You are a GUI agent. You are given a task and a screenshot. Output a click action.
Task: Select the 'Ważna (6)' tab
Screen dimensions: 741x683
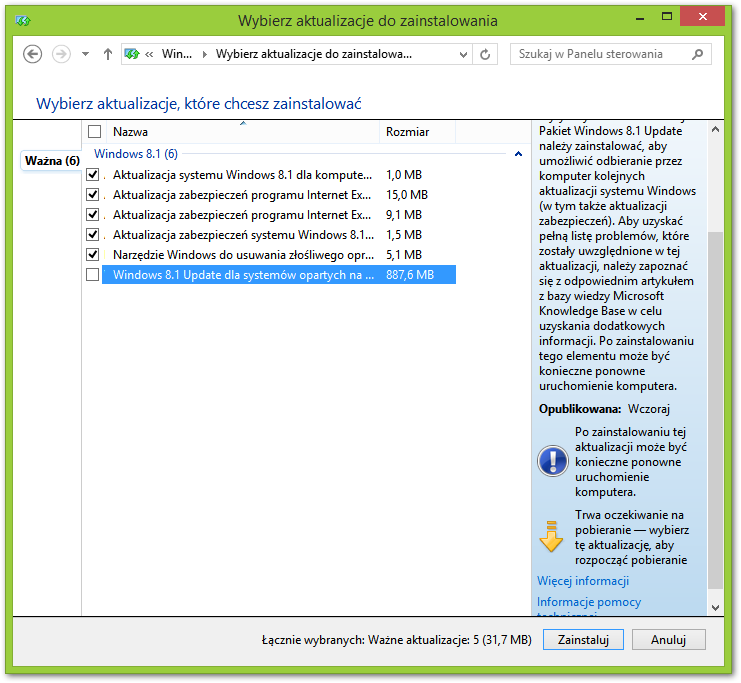click(52, 161)
